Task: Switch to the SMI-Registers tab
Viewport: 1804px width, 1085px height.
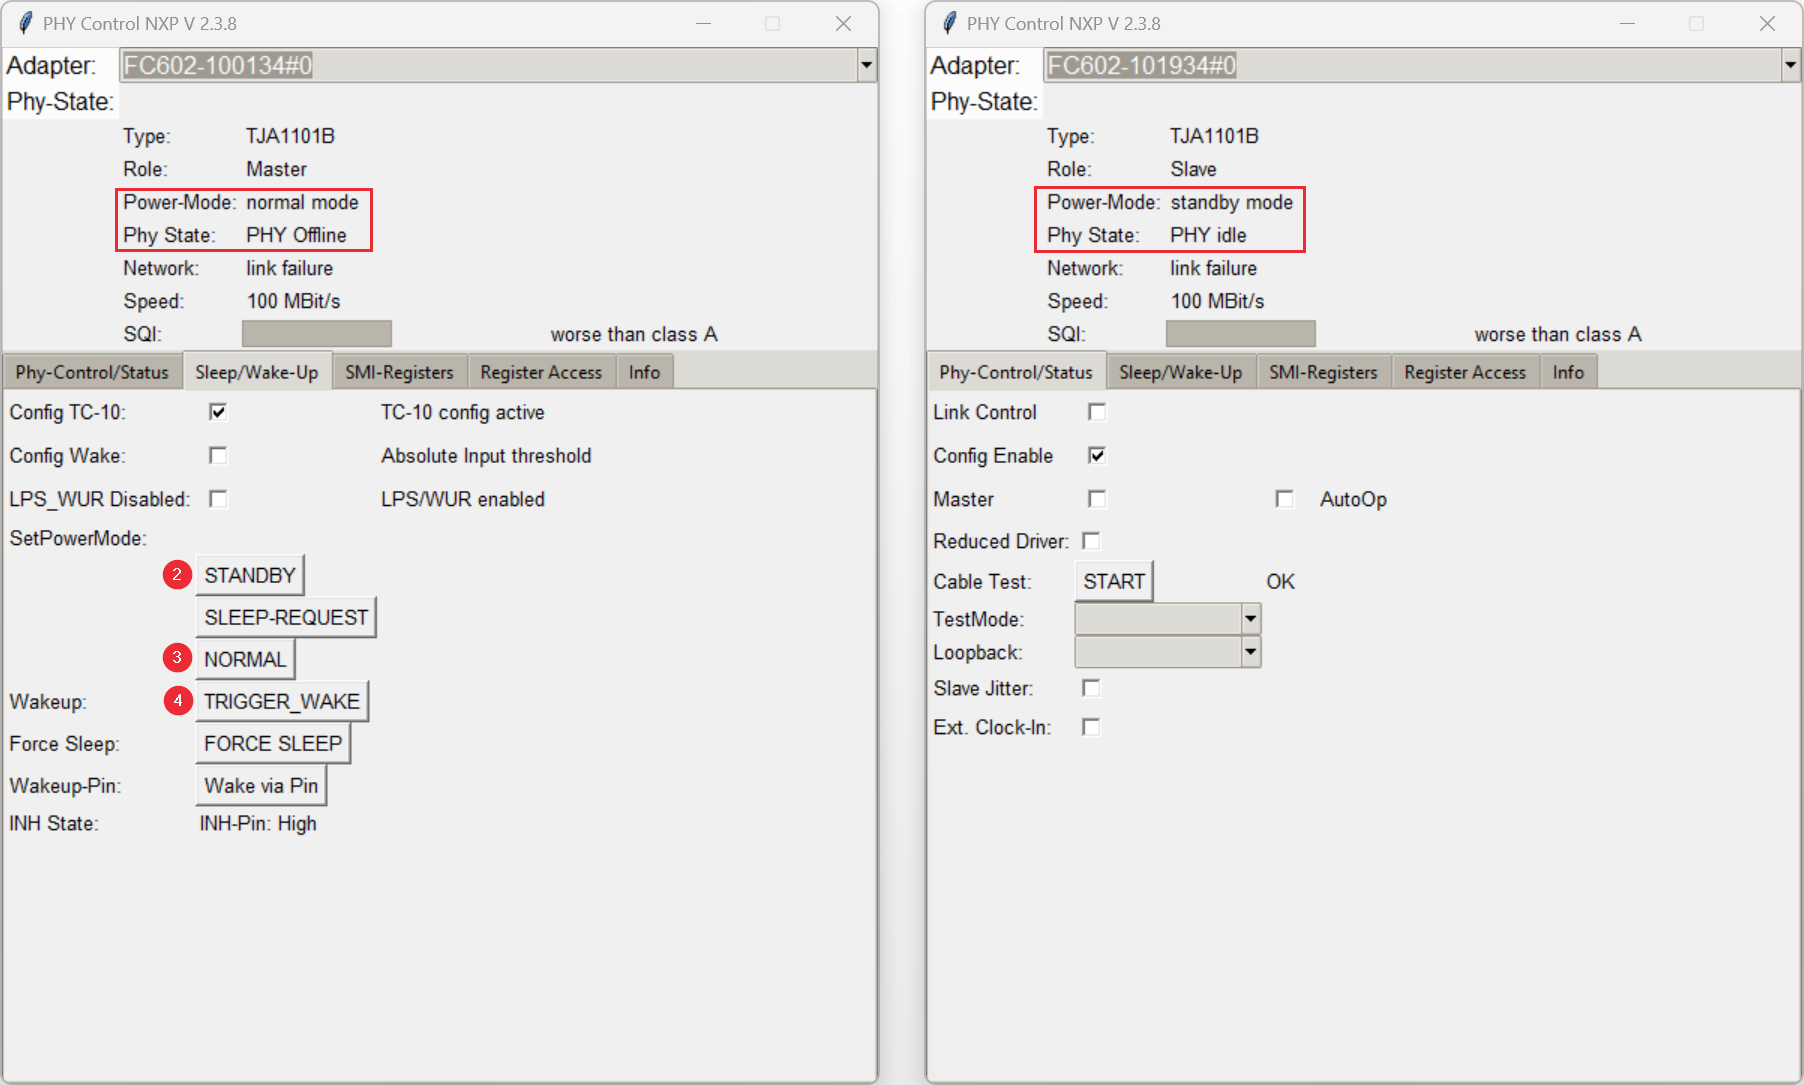Action: pyautogui.click(x=398, y=371)
